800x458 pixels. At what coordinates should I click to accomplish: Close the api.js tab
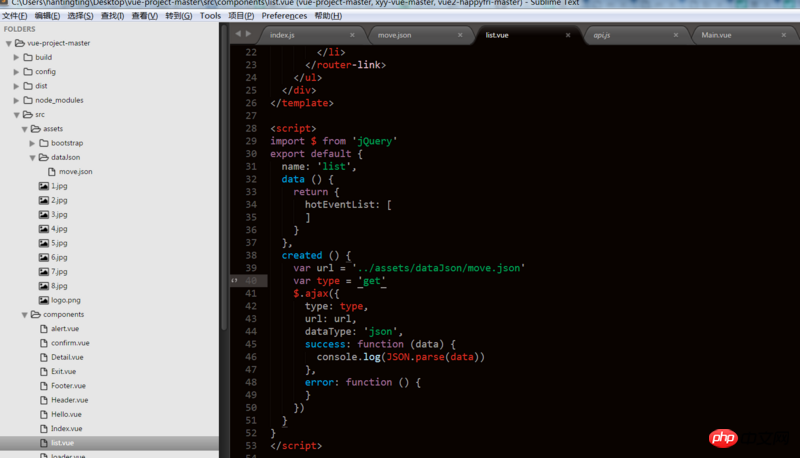coord(676,35)
